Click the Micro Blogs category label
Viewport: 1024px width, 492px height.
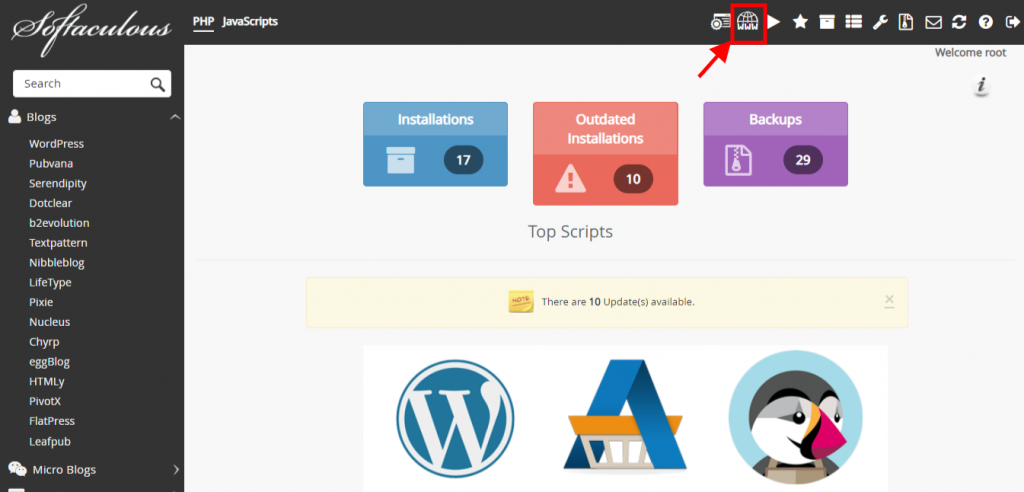pyautogui.click(x=64, y=470)
